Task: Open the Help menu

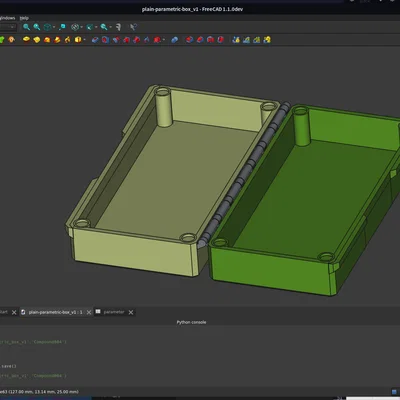Action: [x=24, y=18]
